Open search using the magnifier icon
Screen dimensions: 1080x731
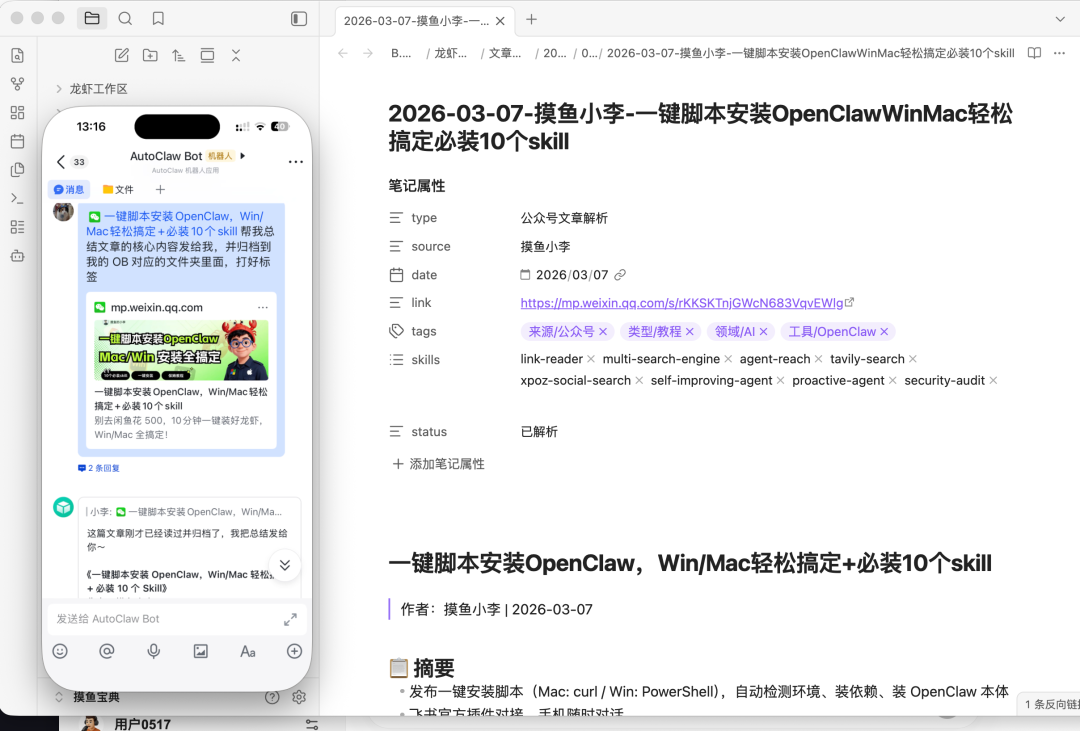[x=124, y=18]
